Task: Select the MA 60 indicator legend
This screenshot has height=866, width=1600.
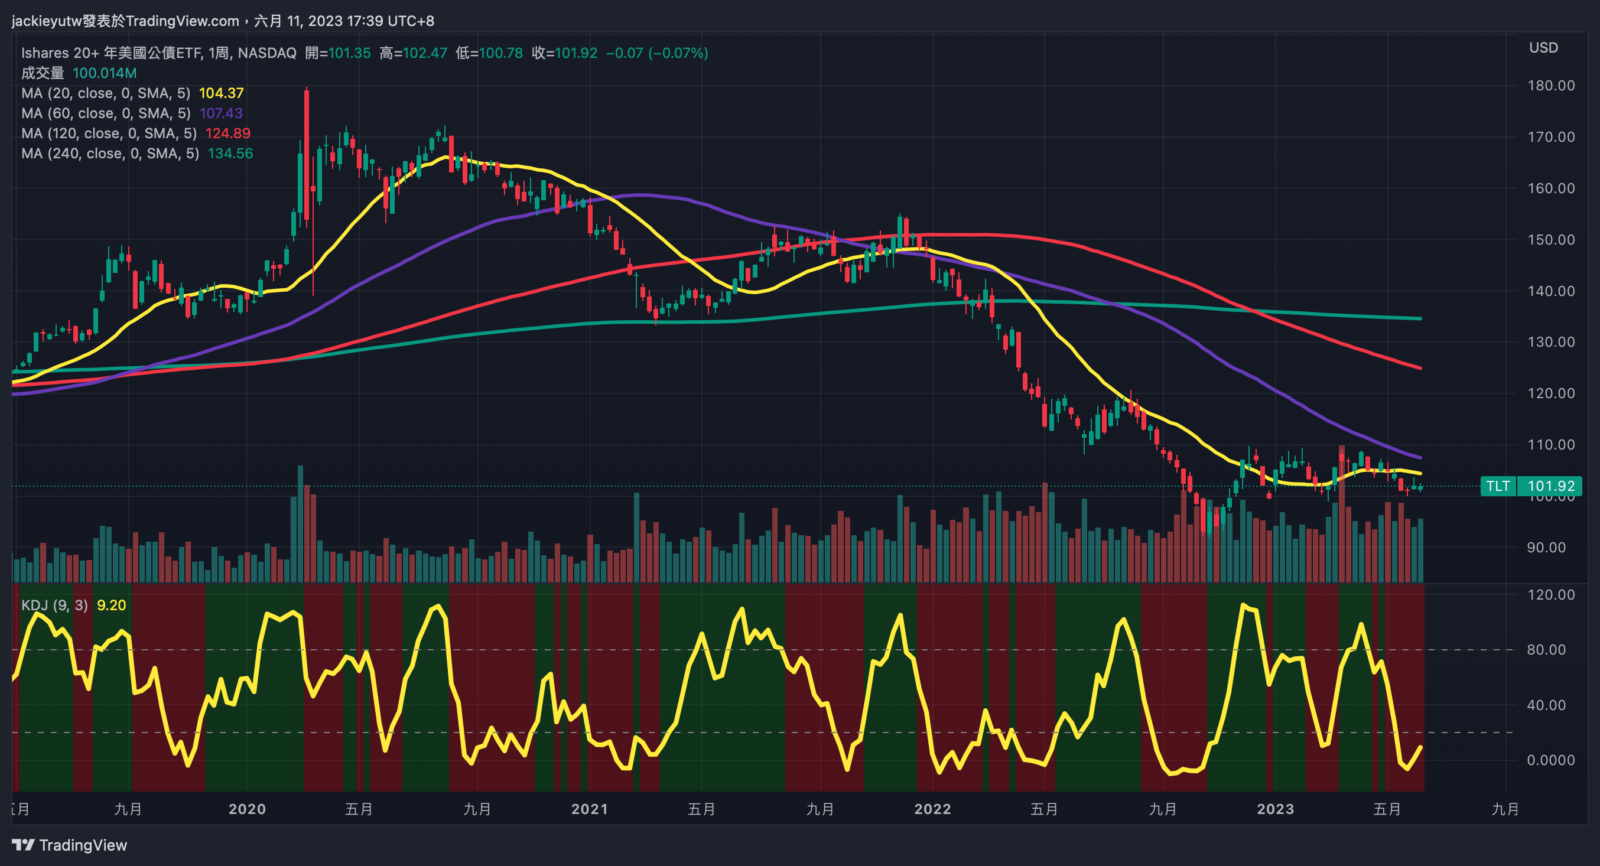Action: pyautogui.click(x=105, y=113)
